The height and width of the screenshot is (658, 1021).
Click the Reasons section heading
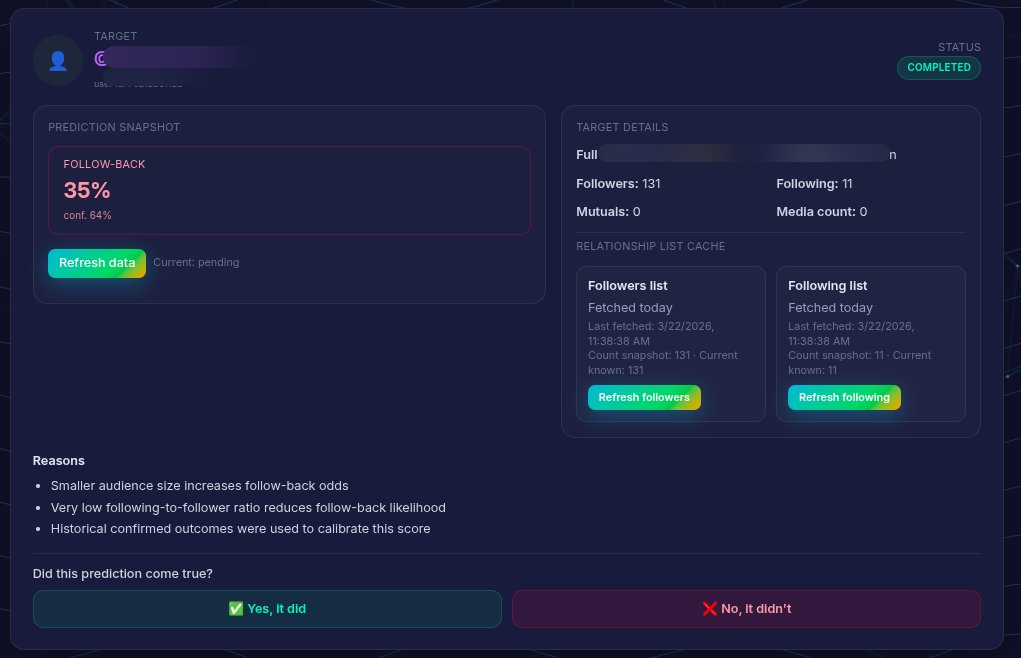point(59,461)
